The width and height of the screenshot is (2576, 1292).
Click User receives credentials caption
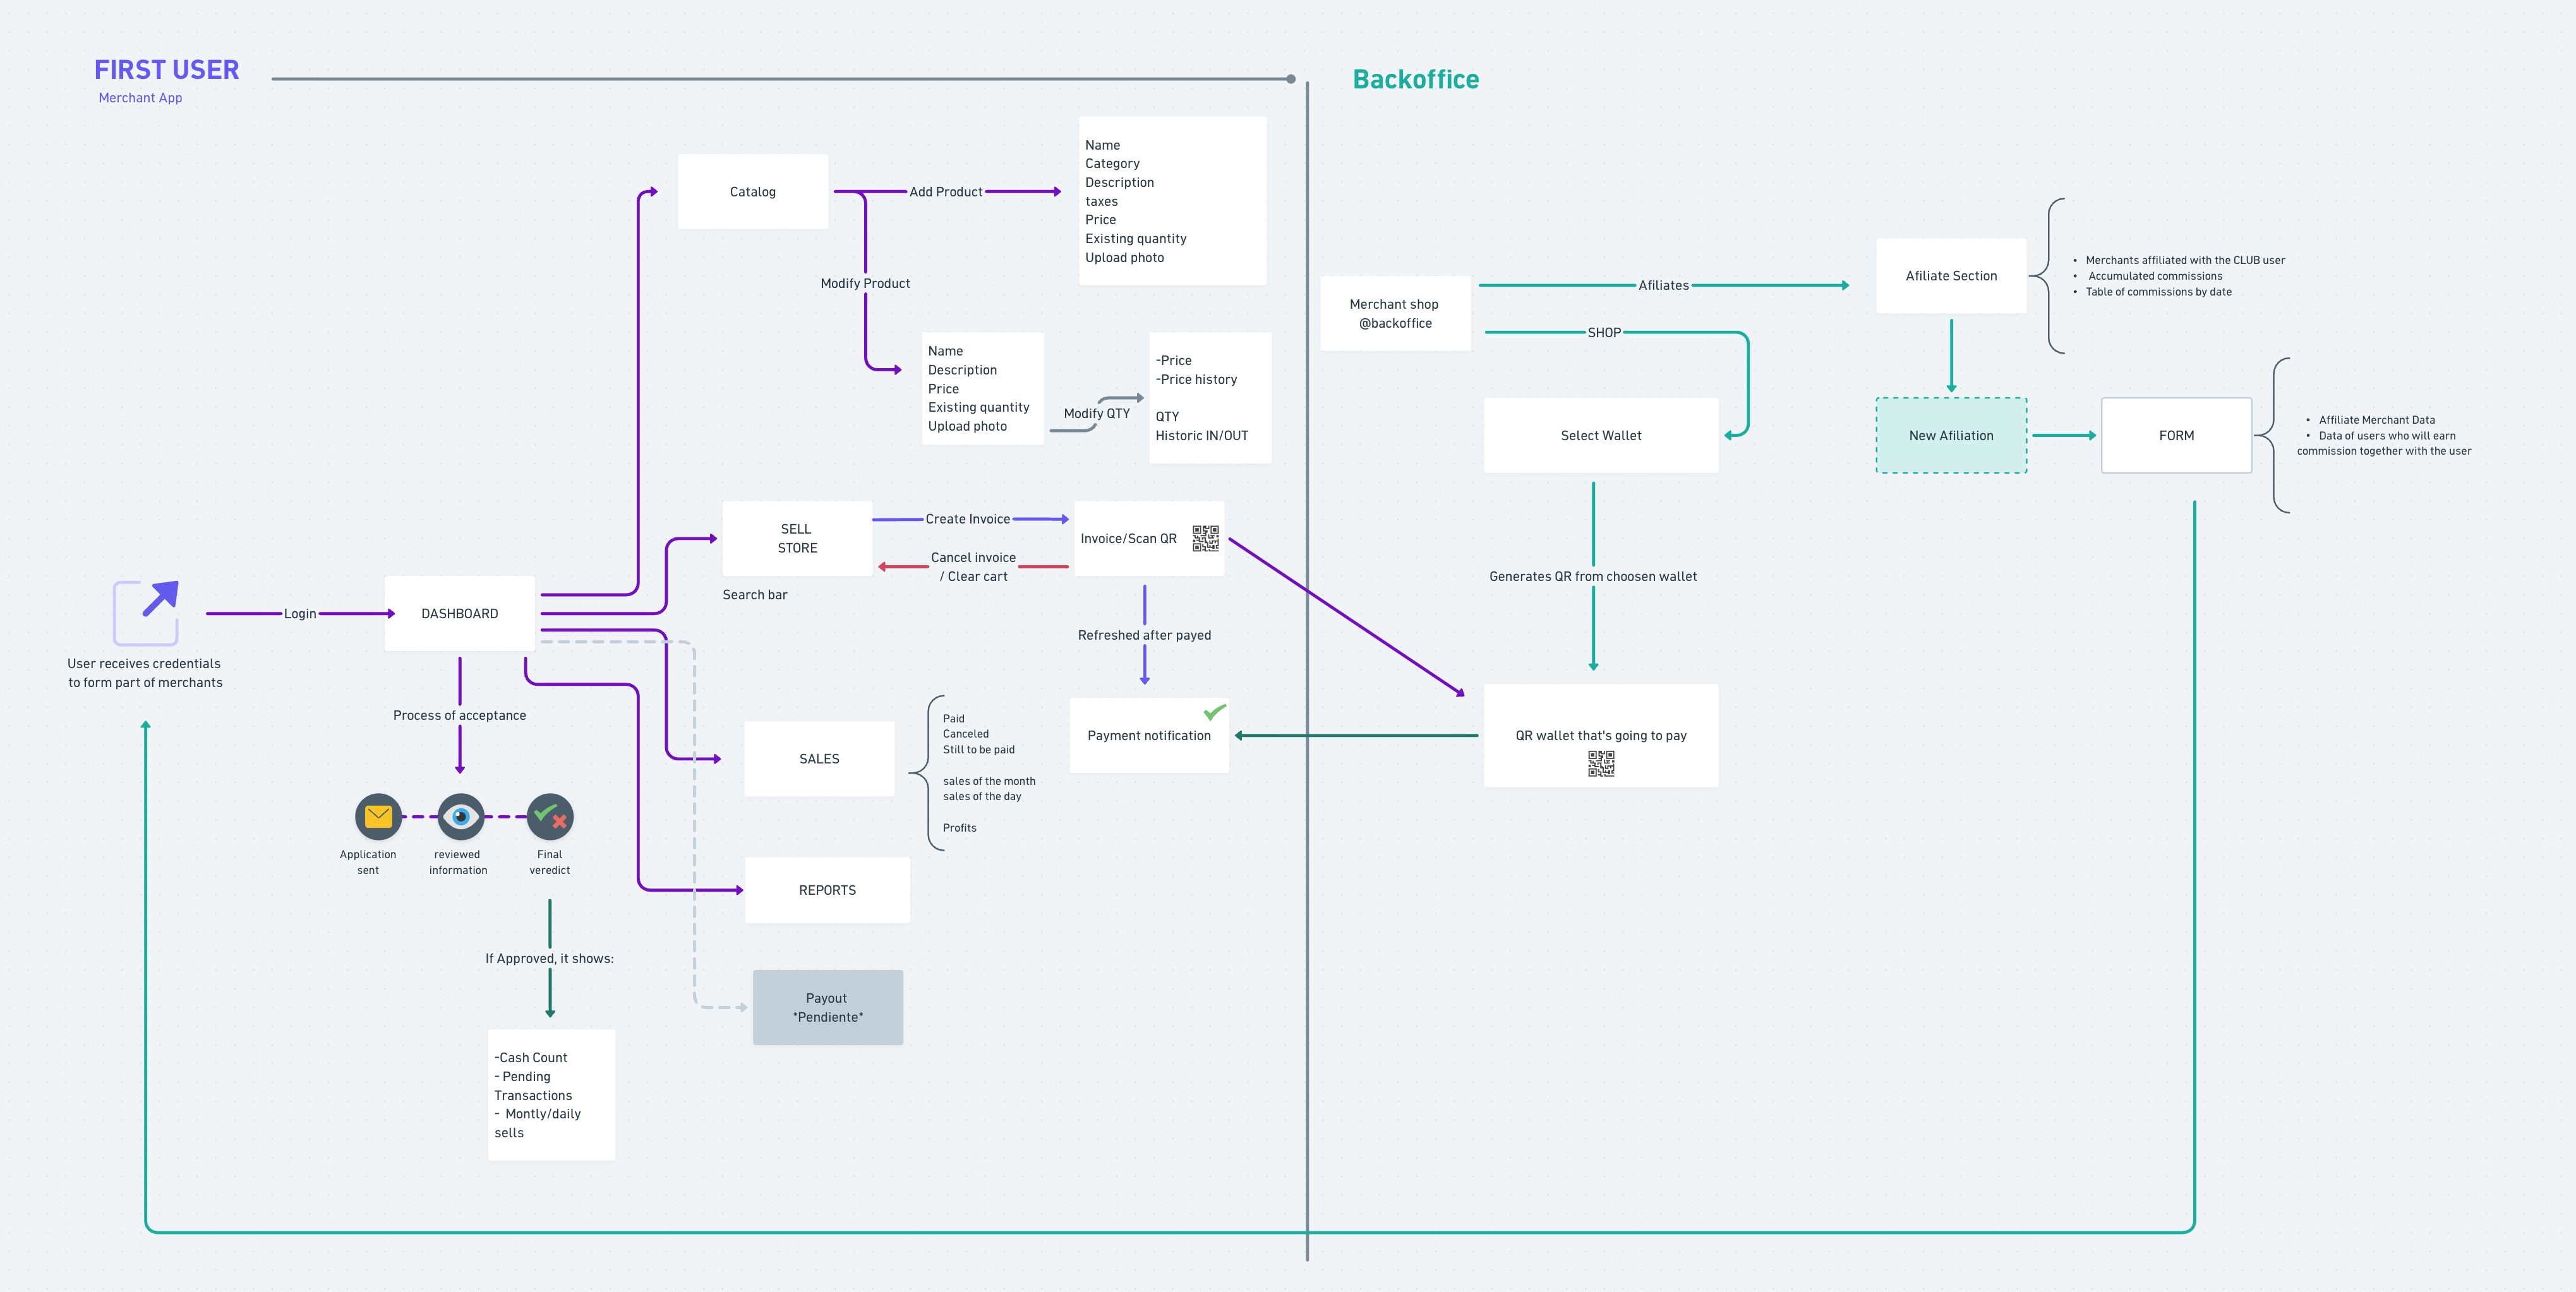[145, 673]
